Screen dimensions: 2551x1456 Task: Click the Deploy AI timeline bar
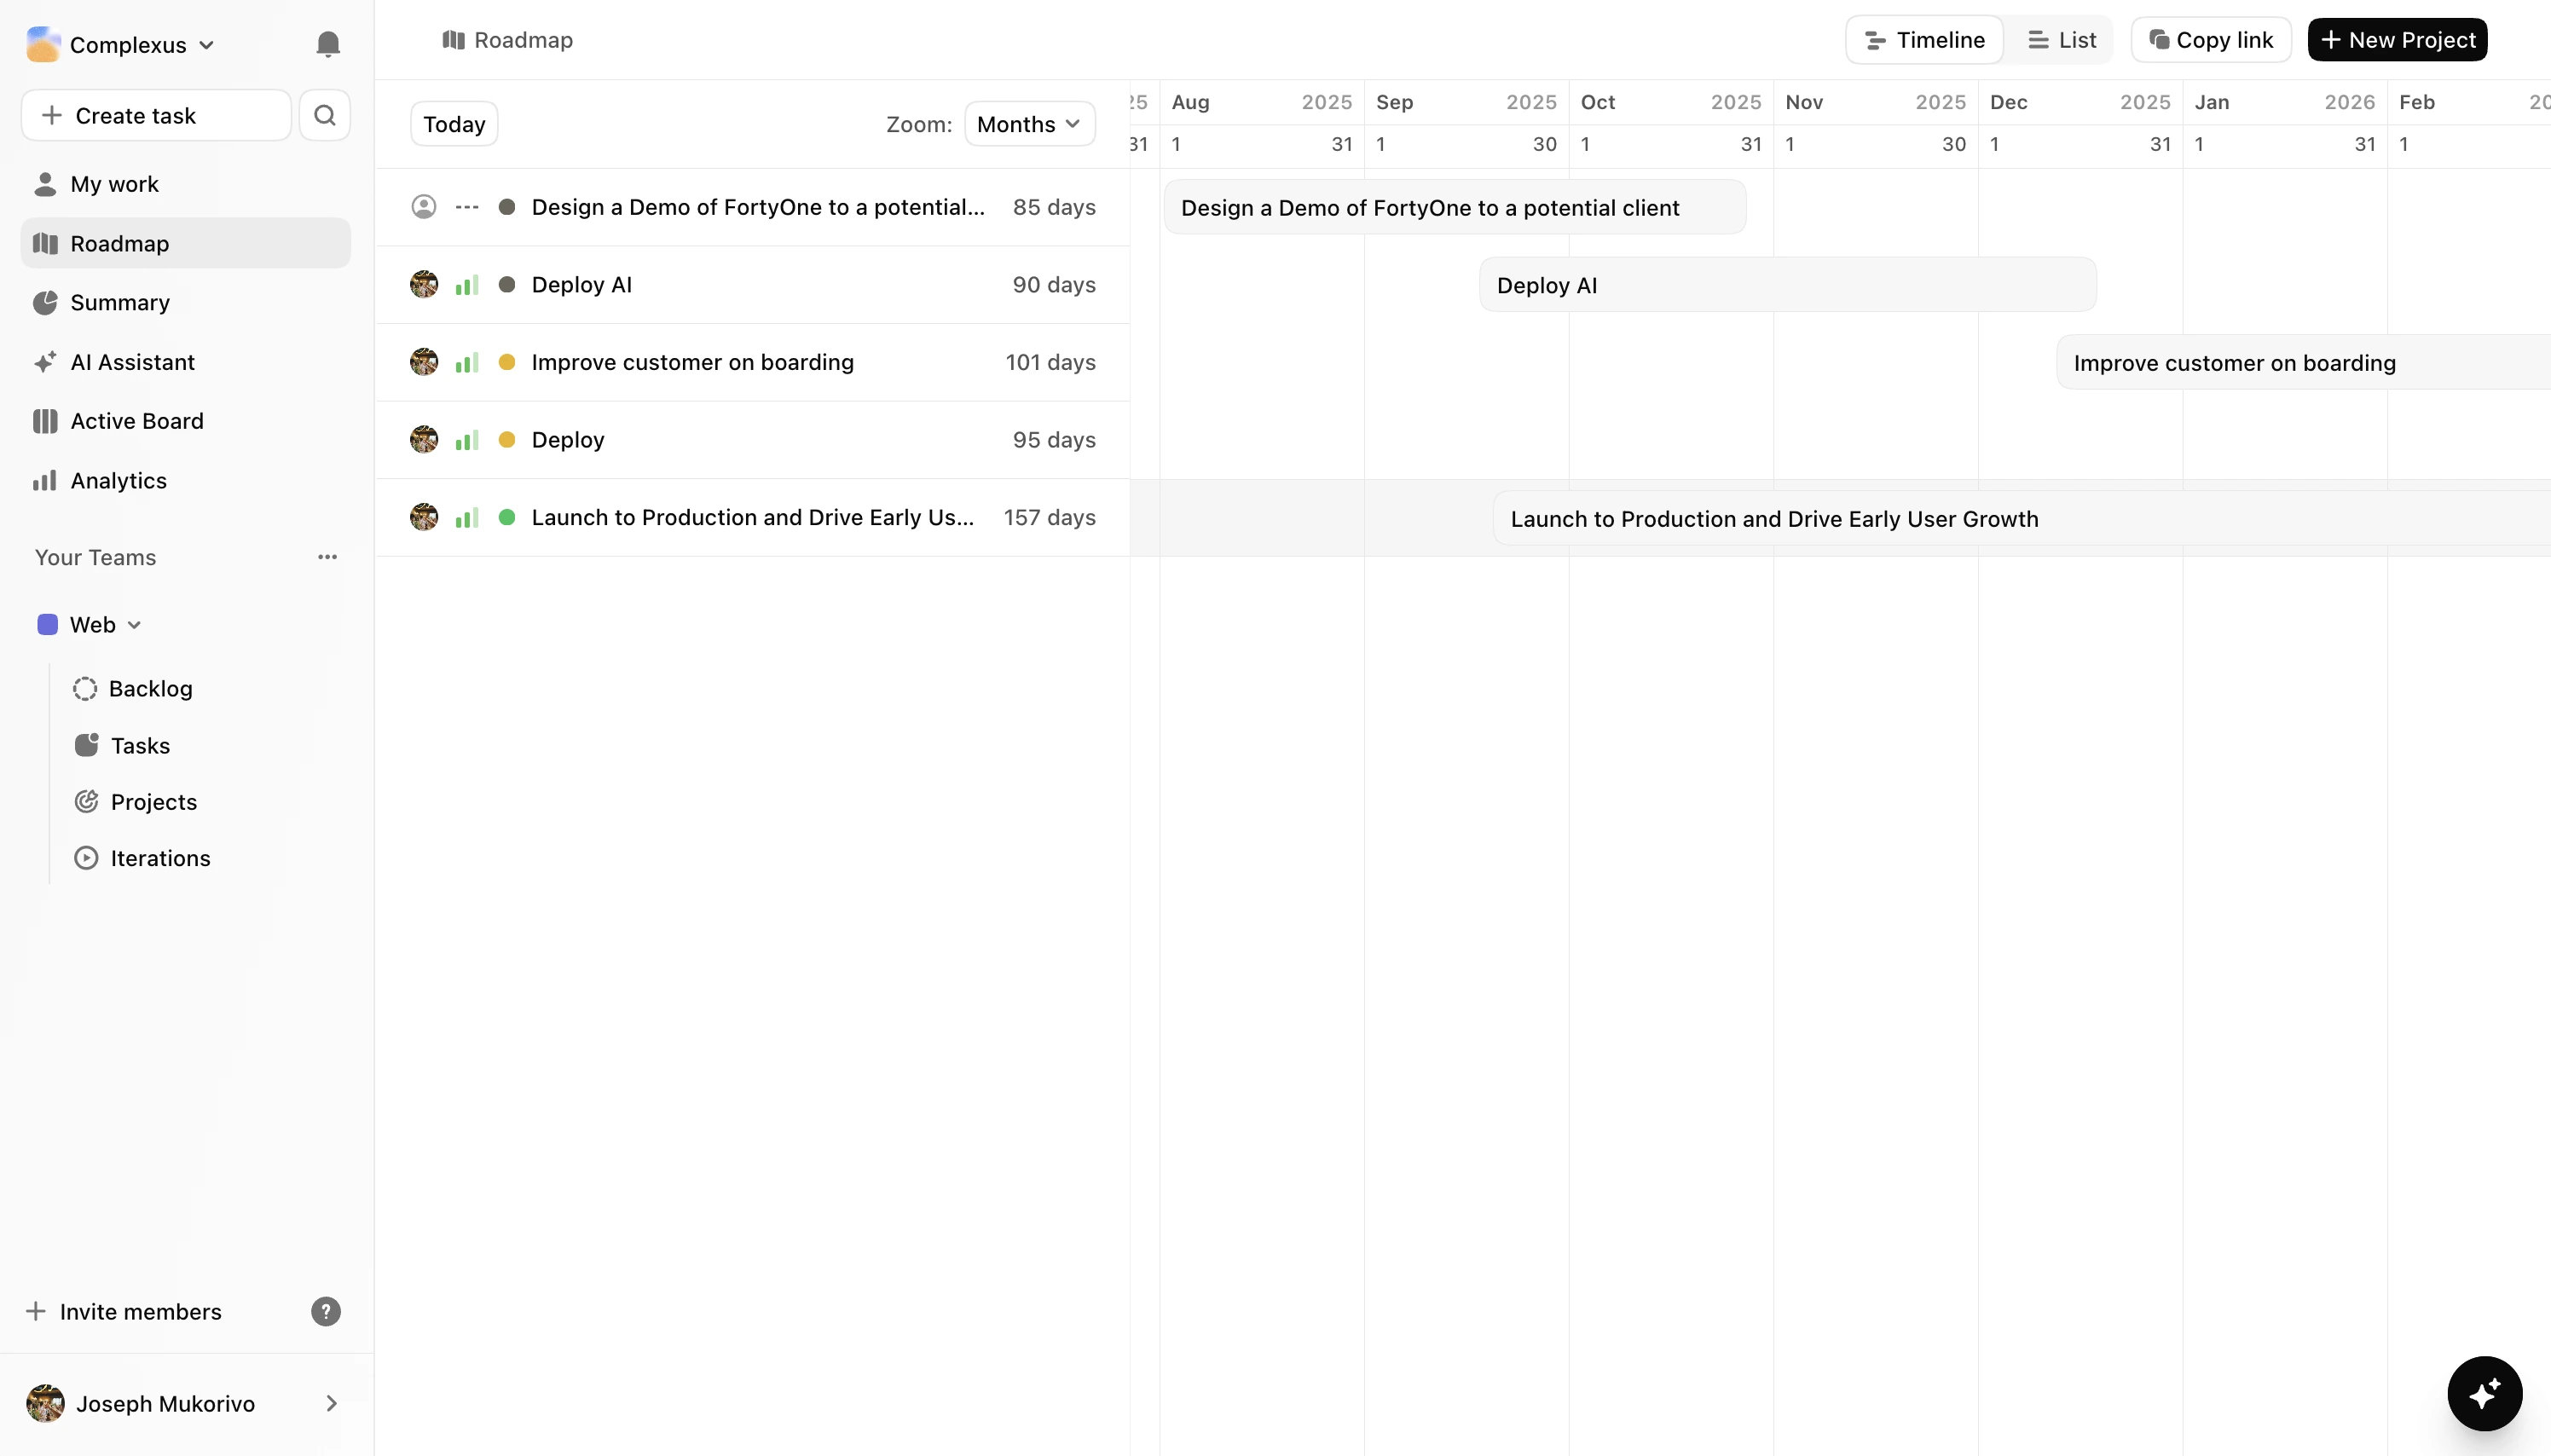tap(1787, 285)
